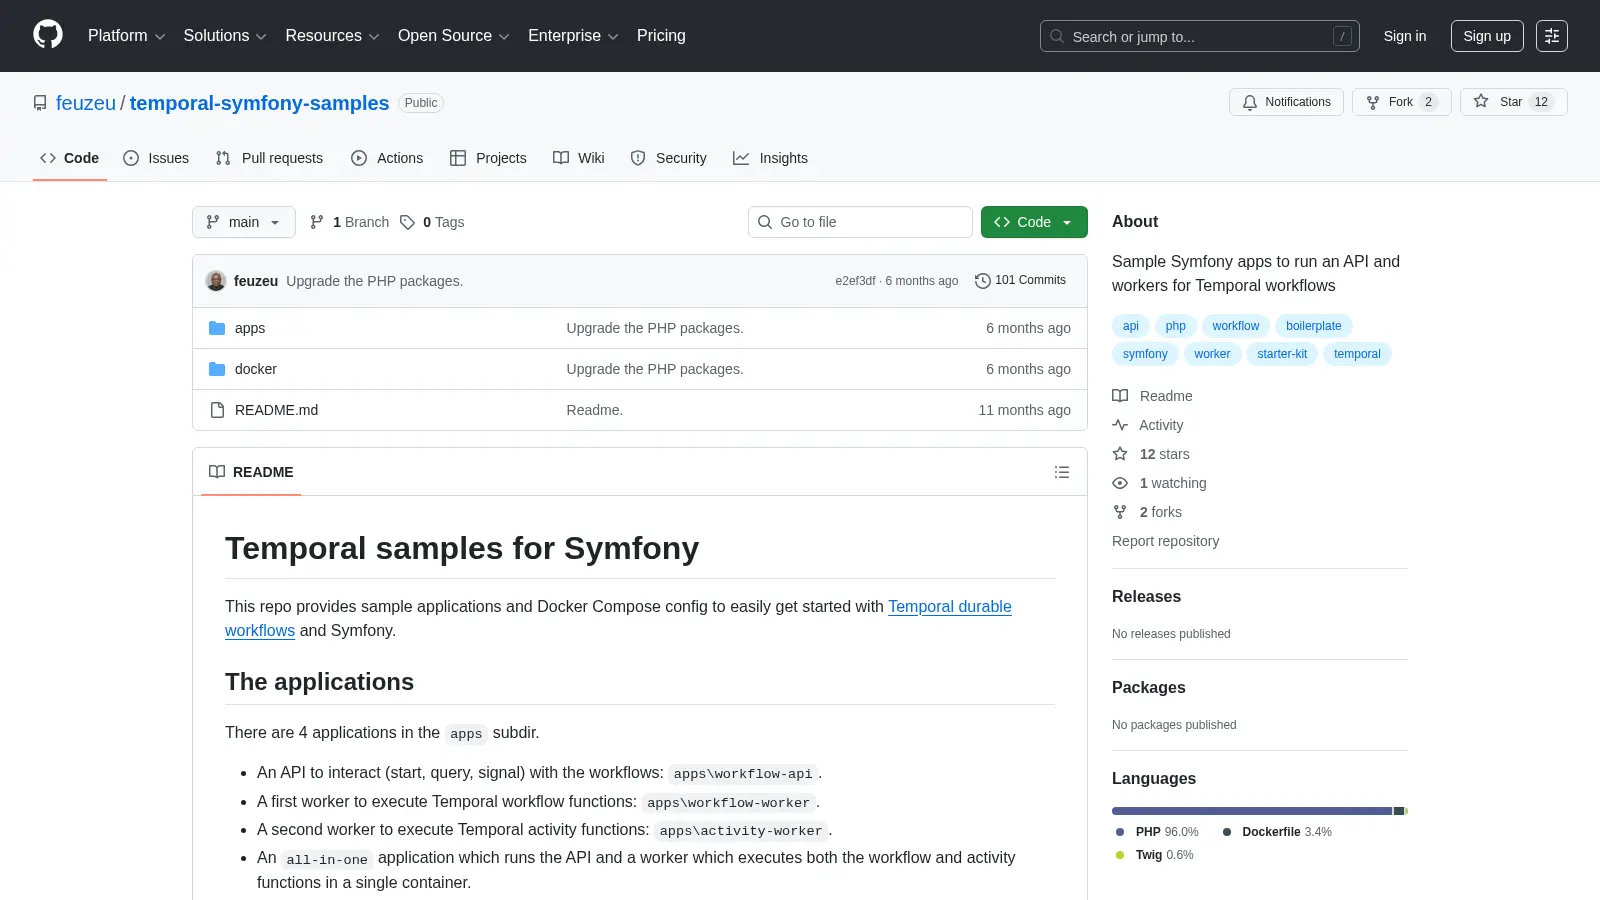Open the command palette icon in header
This screenshot has width=1600, height=900.
[1552, 36]
